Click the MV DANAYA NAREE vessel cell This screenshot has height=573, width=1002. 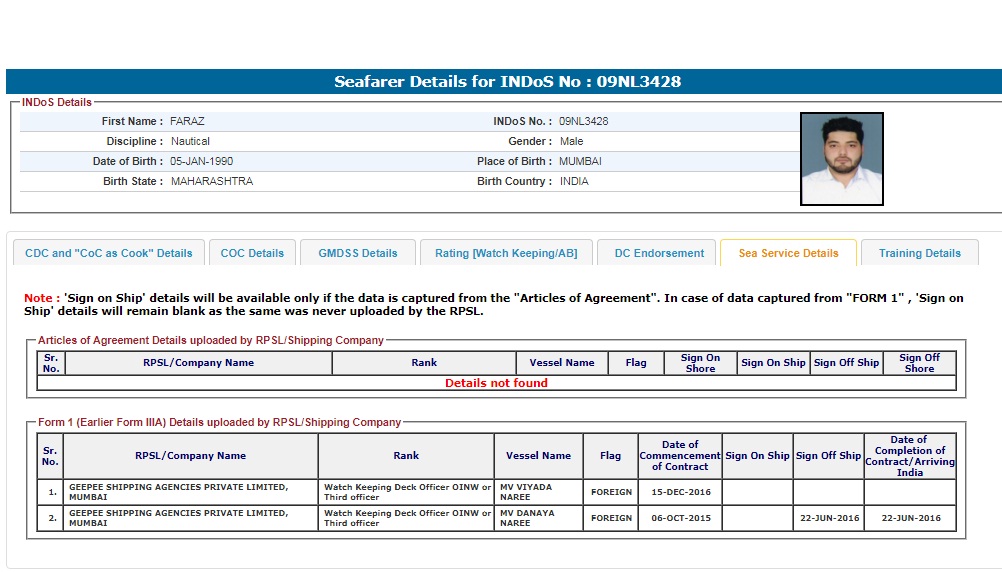click(x=538, y=518)
